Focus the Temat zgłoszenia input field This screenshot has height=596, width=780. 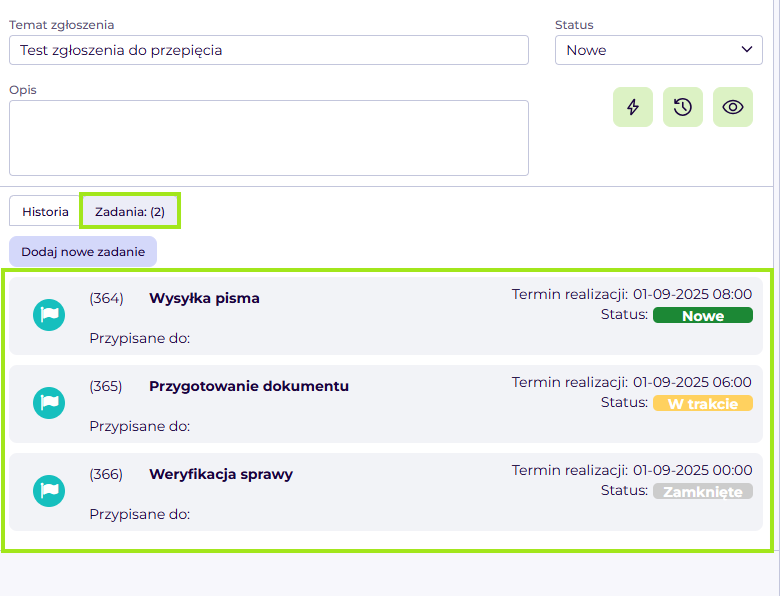(269, 50)
